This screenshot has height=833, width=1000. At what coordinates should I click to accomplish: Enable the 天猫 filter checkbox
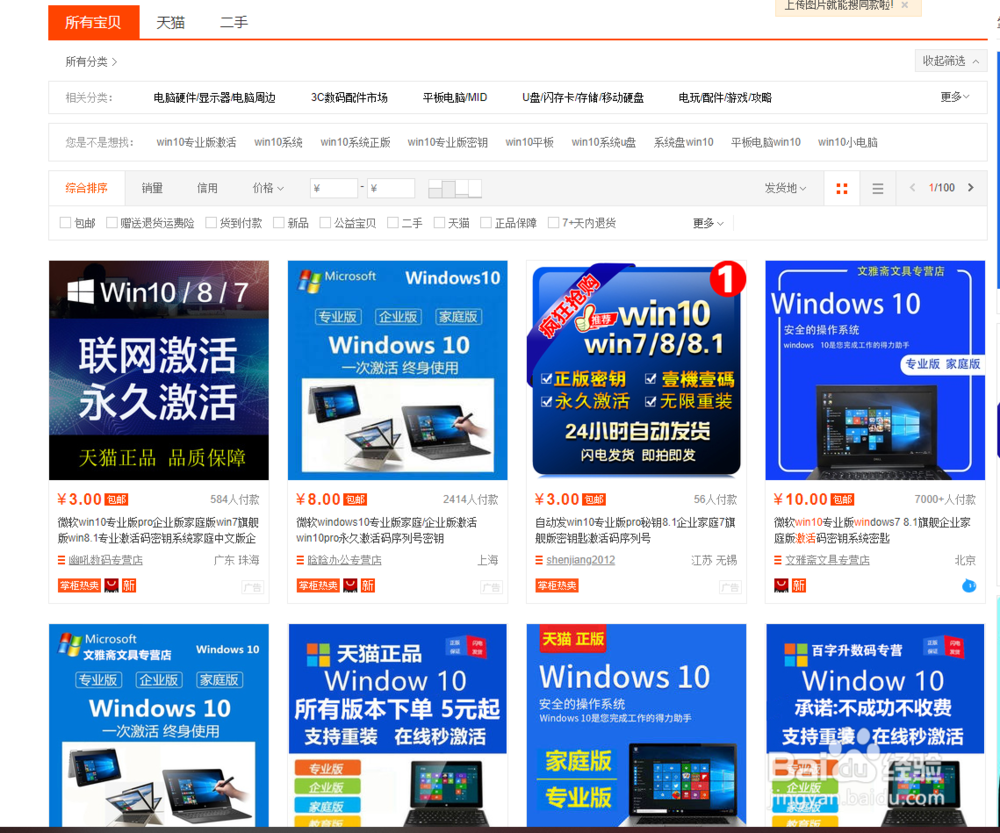pos(437,222)
